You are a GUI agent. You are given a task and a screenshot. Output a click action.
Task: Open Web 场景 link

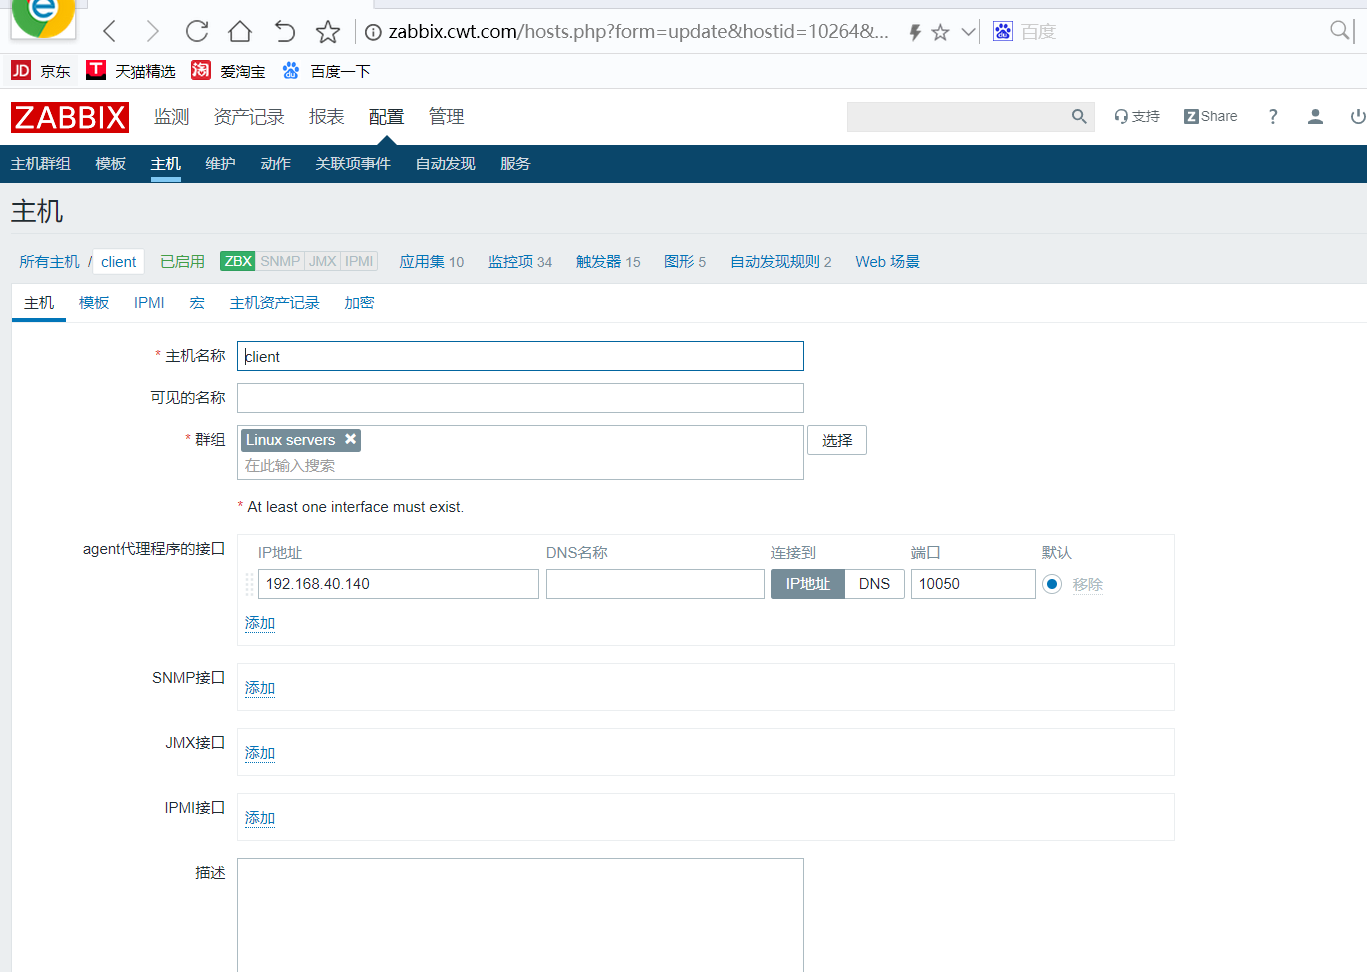[x=888, y=262]
